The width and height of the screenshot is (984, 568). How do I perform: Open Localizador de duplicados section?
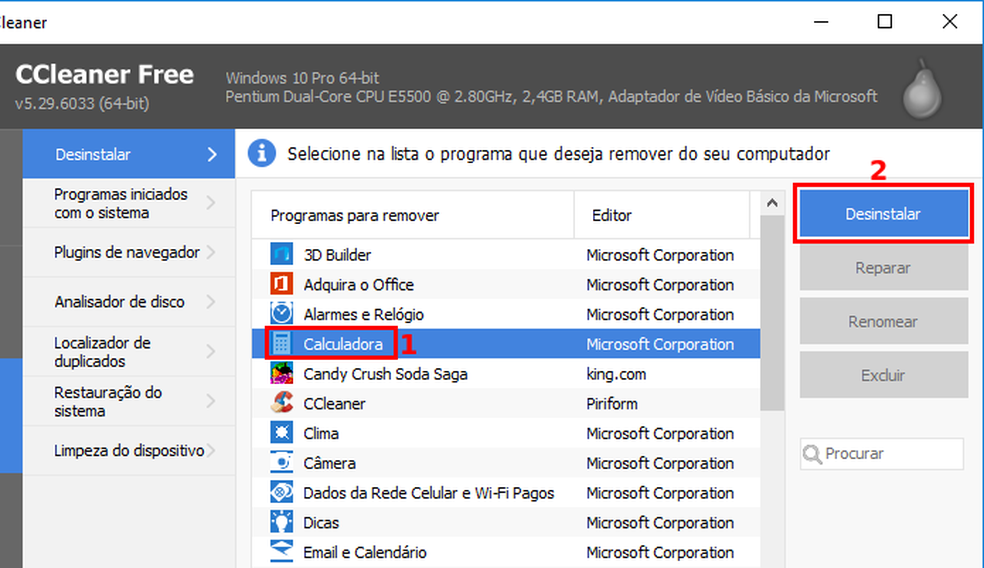(x=129, y=351)
